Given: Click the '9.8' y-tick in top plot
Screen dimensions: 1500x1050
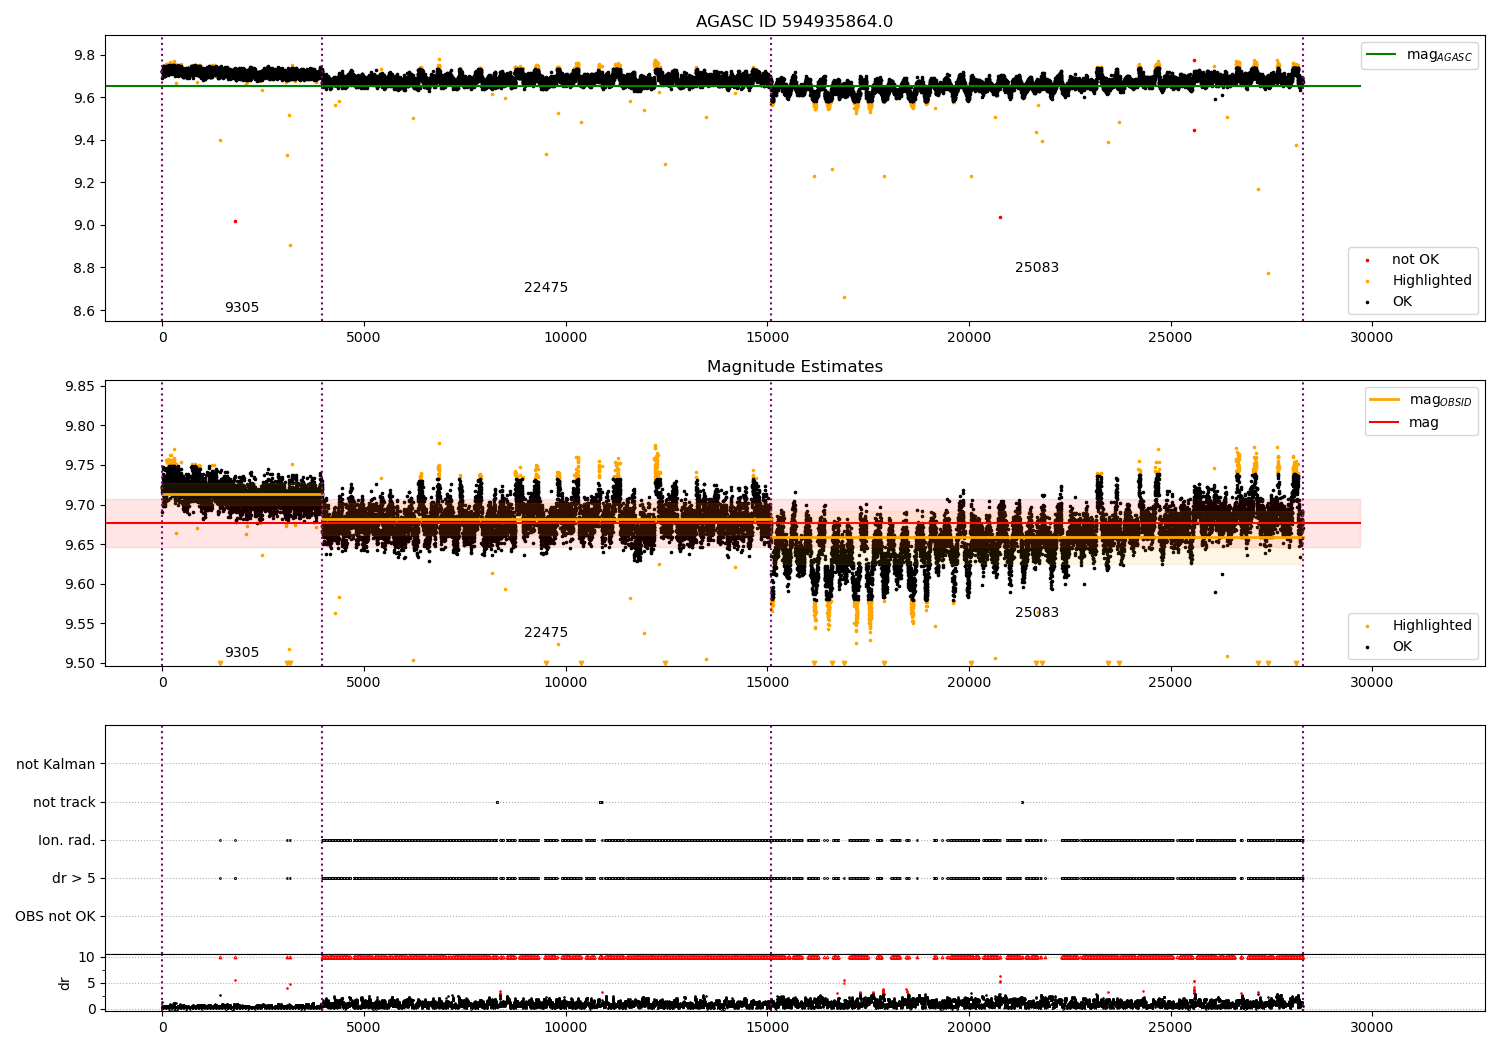Looking at the screenshot, I should [85, 55].
